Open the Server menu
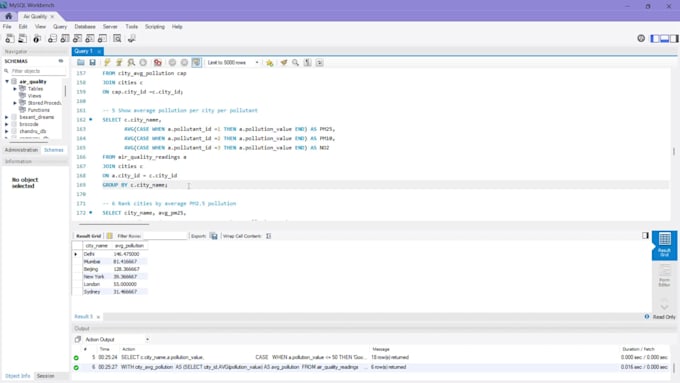 pos(110,26)
